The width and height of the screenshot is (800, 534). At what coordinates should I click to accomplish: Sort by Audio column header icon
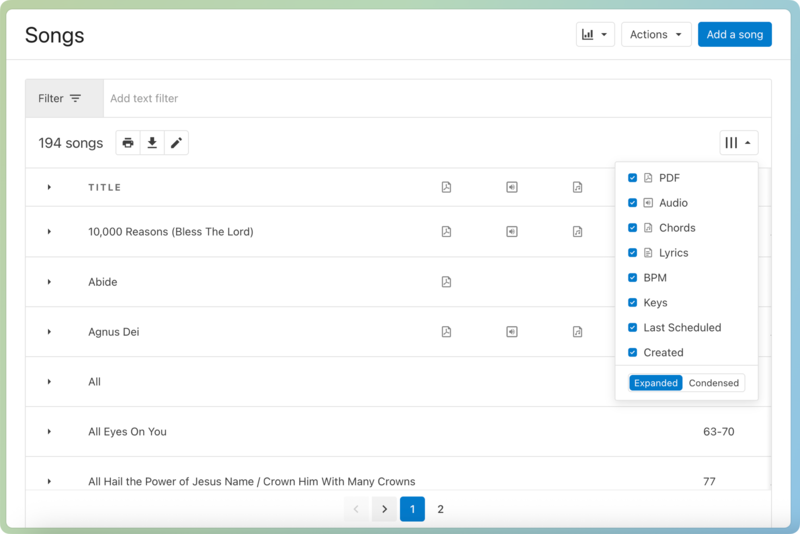[x=512, y=187]
